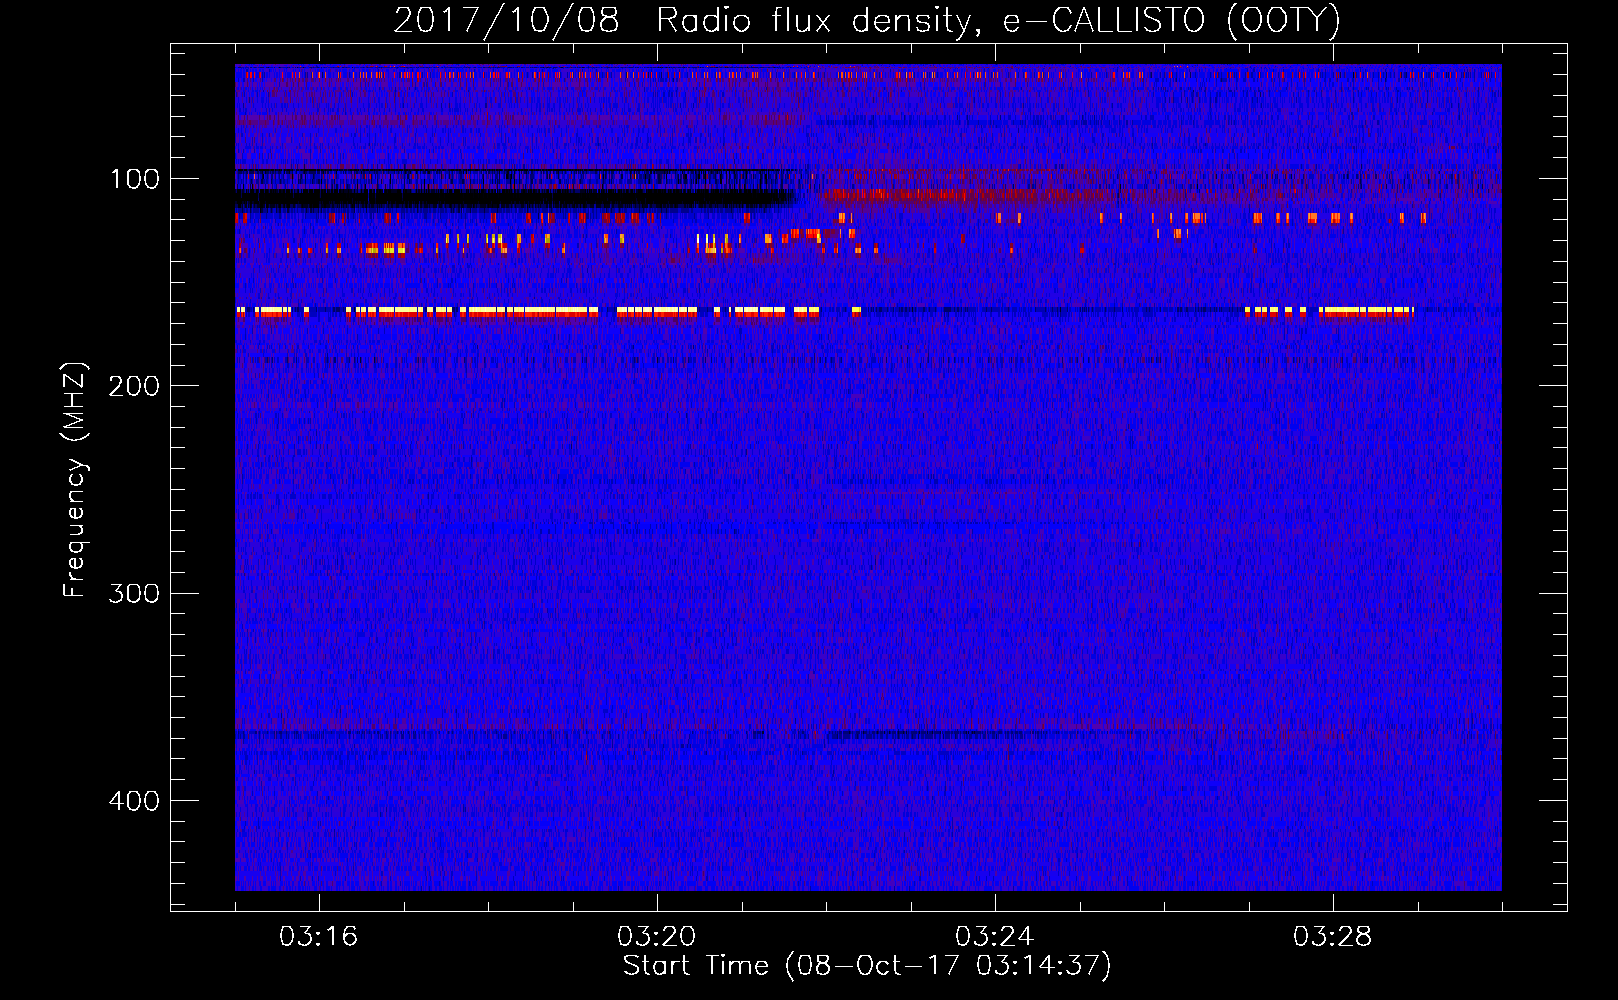Click the 03:28 time tick label
Screen dimensions: 1618x1000
click(x=1332, y=936)
